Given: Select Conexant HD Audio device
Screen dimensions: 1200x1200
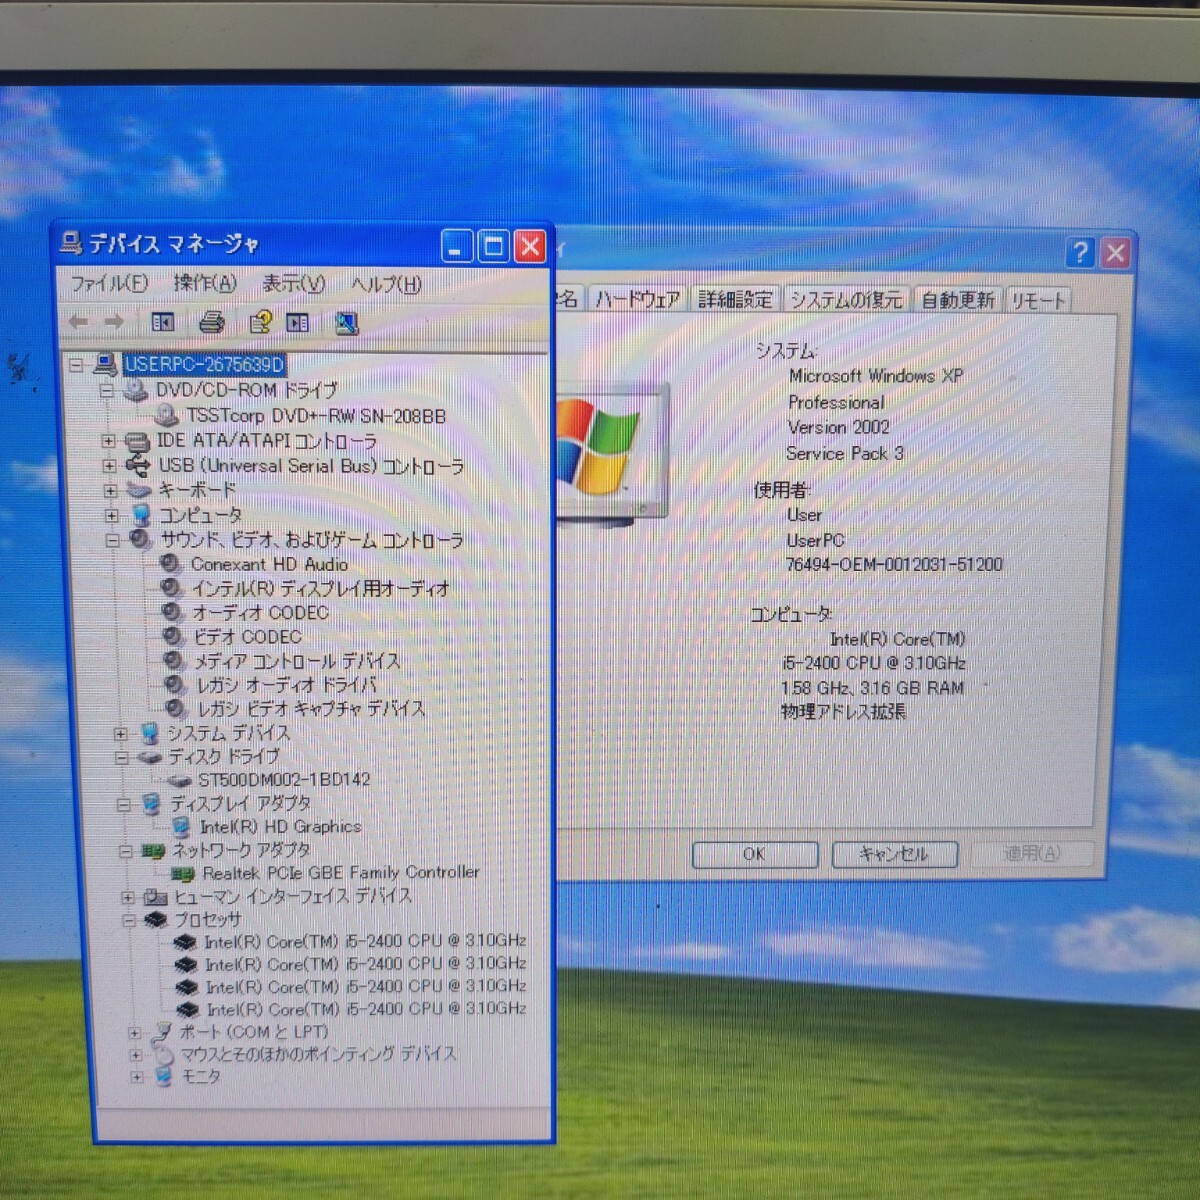Looking at the screenshot, I should (269, 564).
